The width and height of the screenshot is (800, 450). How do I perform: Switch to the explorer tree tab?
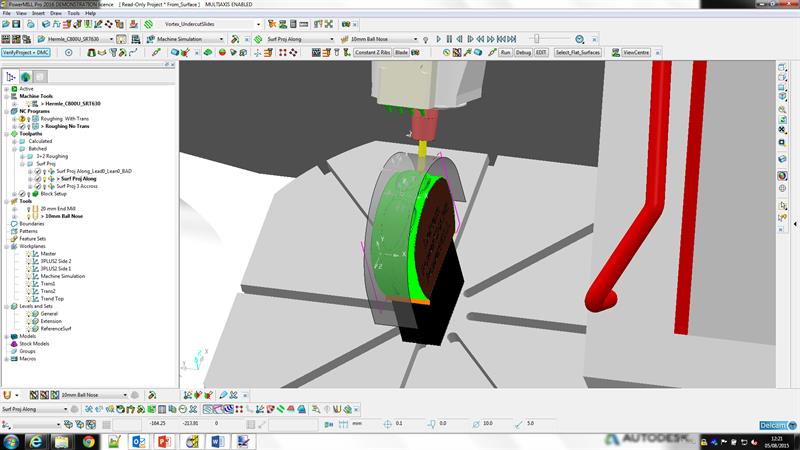point(11,77)
